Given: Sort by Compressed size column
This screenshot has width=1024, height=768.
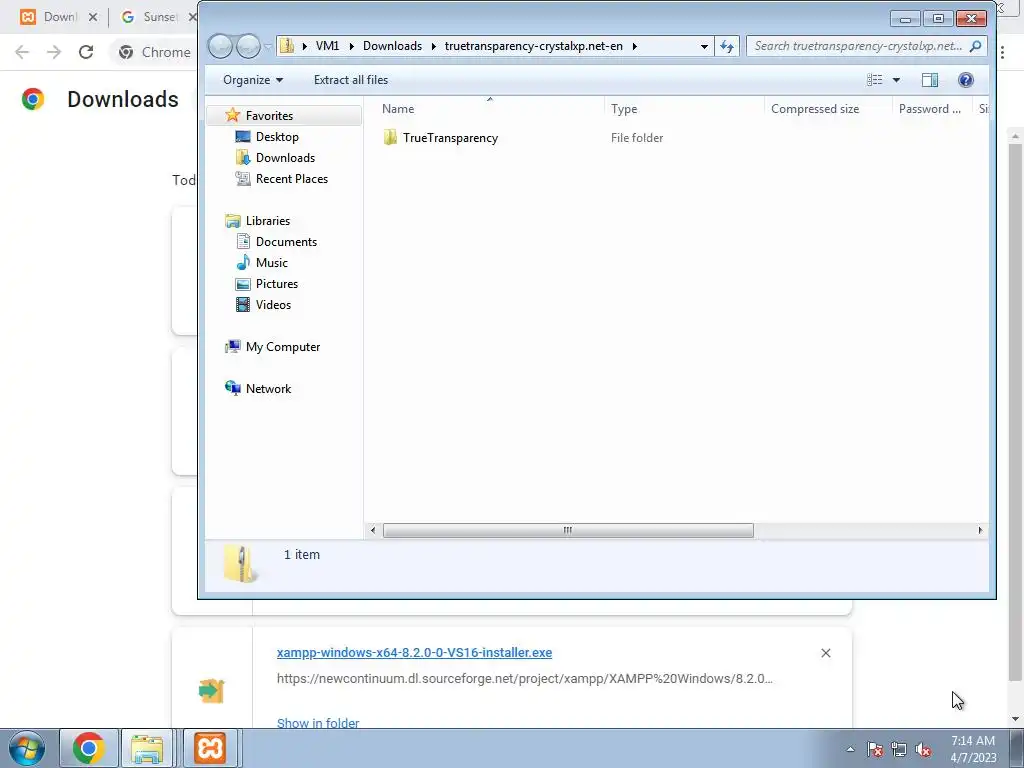Looking at the screenshot, I should tap(828, 108).
